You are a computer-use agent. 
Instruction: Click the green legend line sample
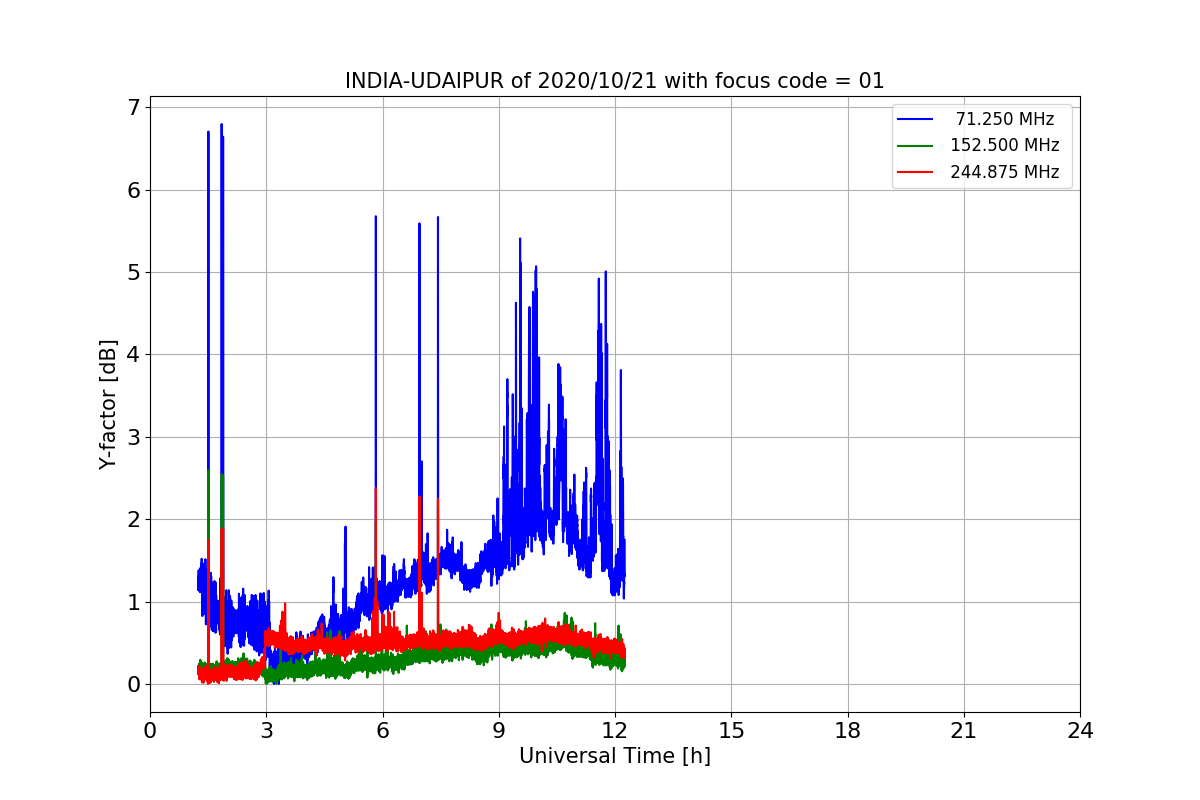point(915,146)
